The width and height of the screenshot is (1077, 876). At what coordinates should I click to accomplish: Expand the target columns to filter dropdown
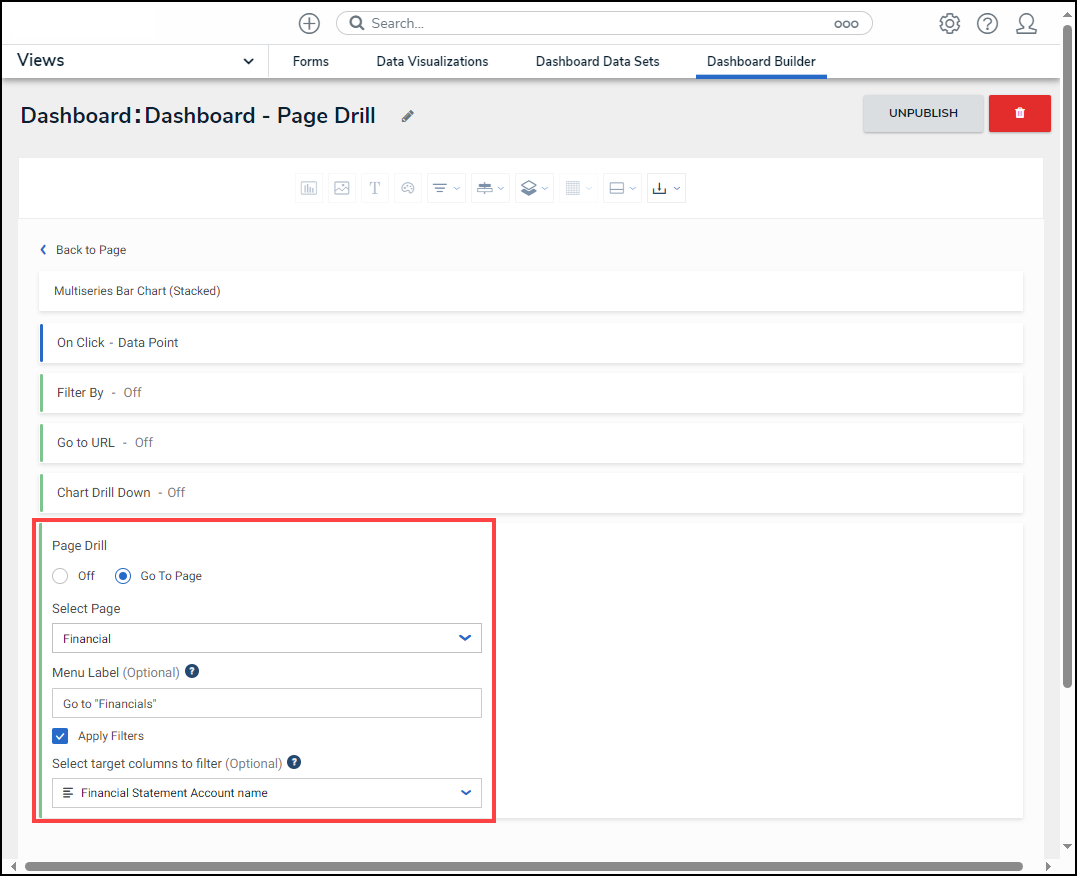tap(266, 793)
